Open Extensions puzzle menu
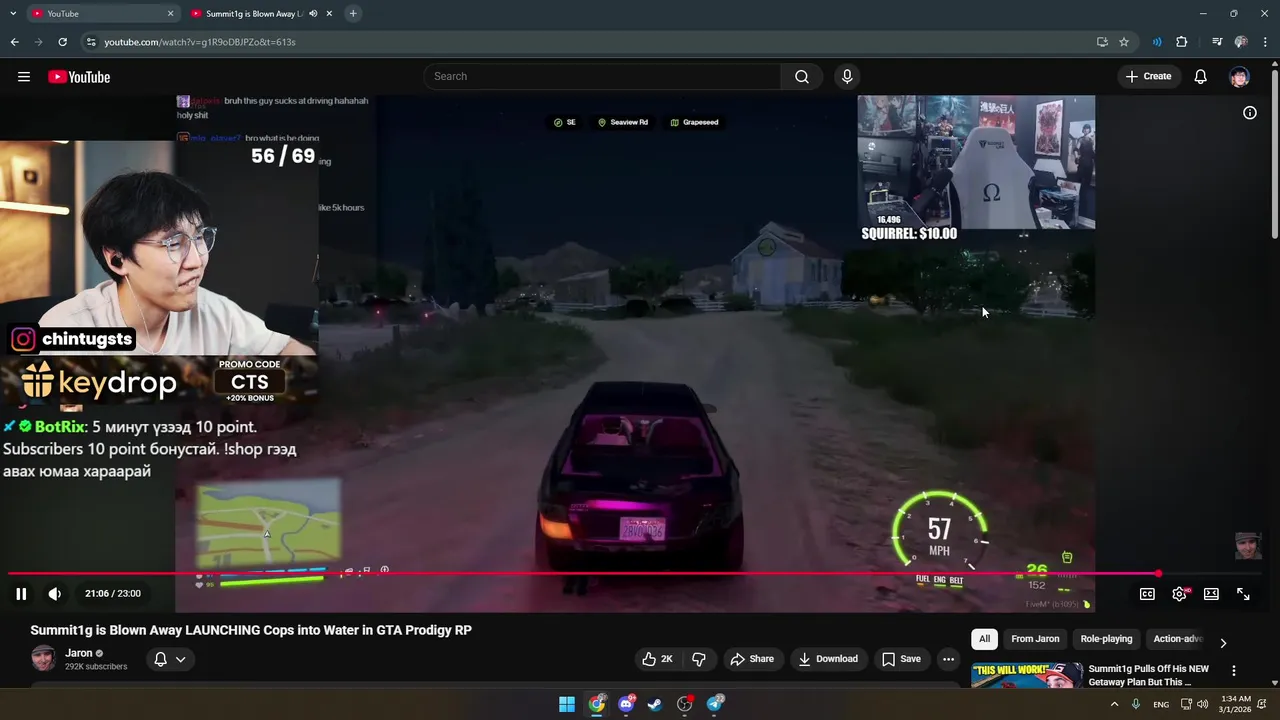 pyautogui.click(x=1182, y=42)
